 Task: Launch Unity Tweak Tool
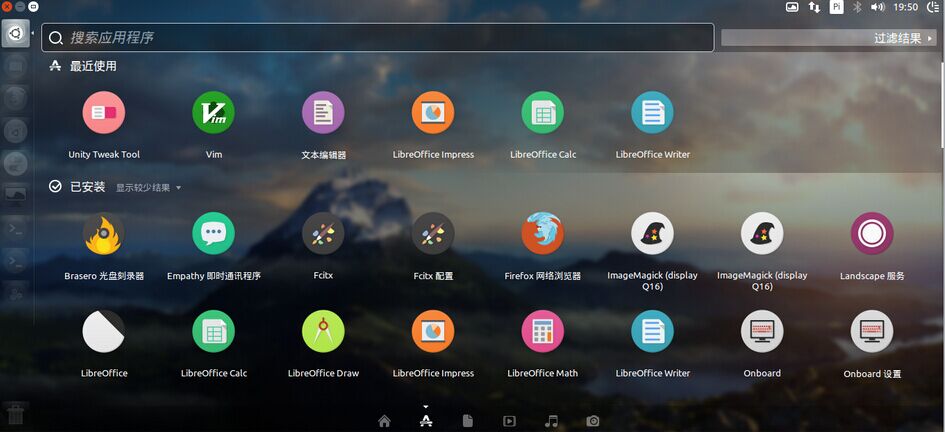pos(104,112)
